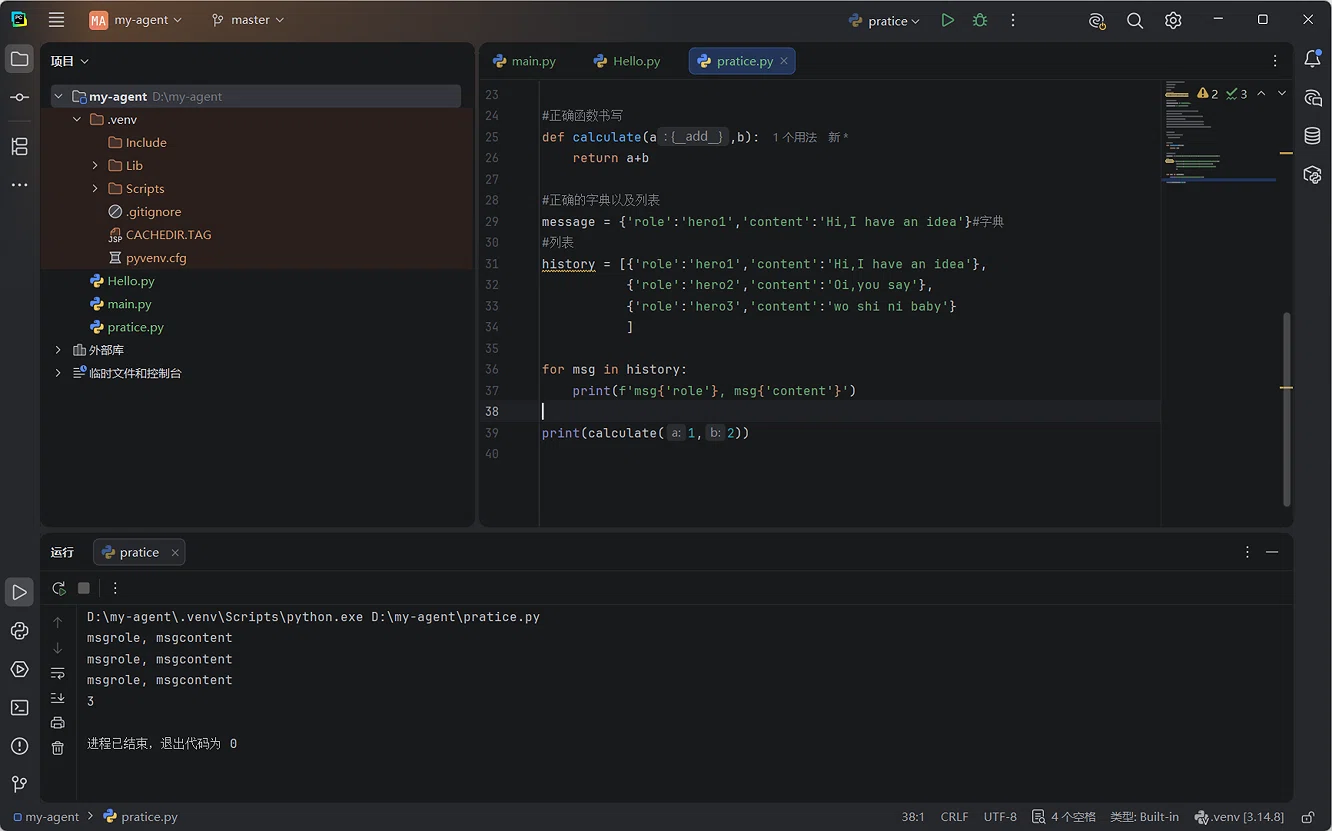Open the Python Console tool window
Viewport: 1332px width, 831px height.
click(x=19, y=631)
